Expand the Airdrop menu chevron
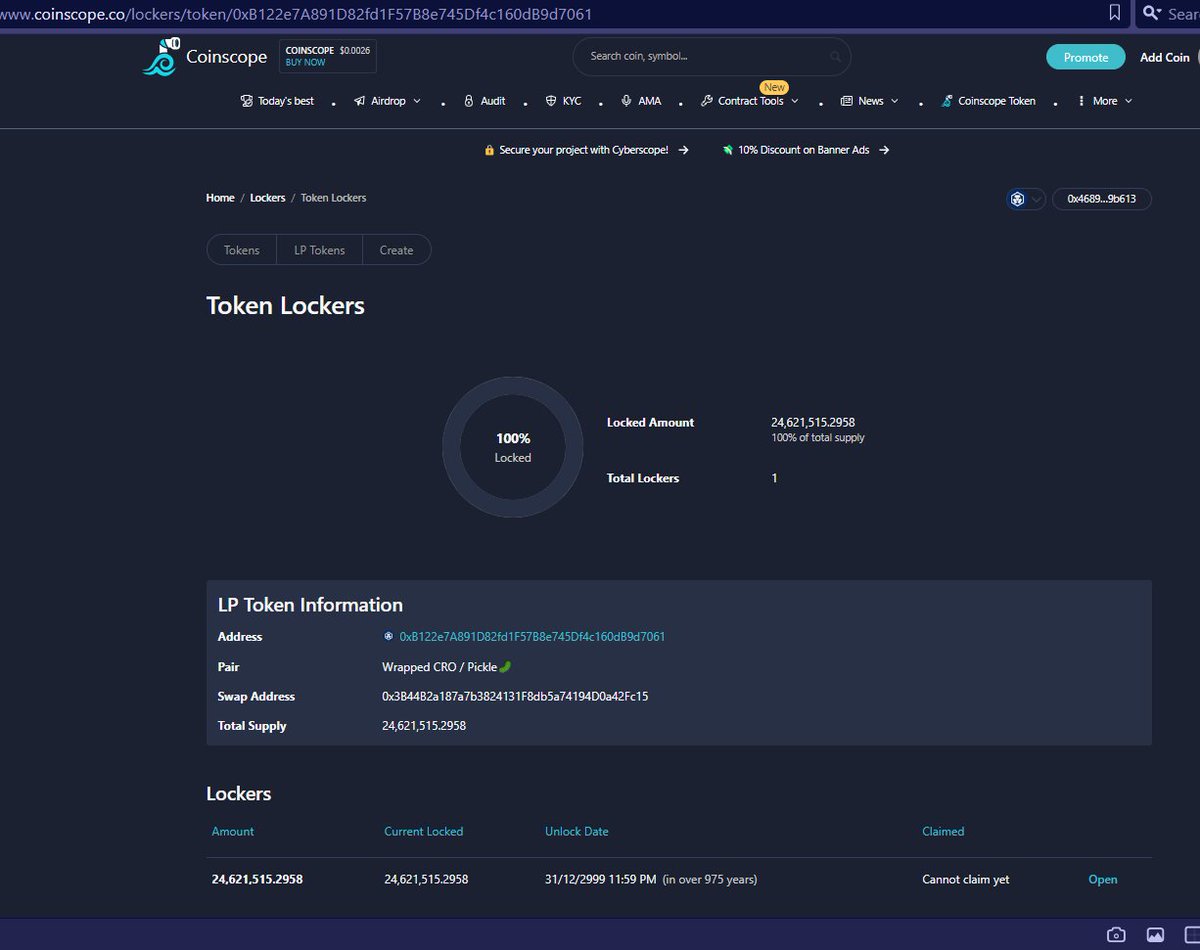This screenshot has width=1200, height=950. pyautogui.click(x=417, y=101)
